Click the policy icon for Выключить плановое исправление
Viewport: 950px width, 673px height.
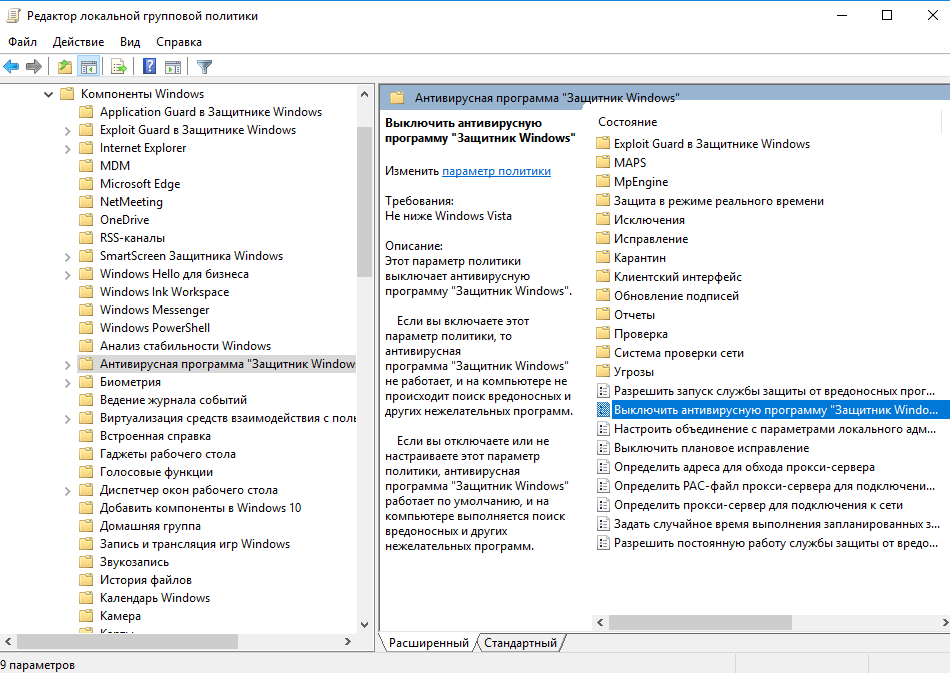(603, 448)
